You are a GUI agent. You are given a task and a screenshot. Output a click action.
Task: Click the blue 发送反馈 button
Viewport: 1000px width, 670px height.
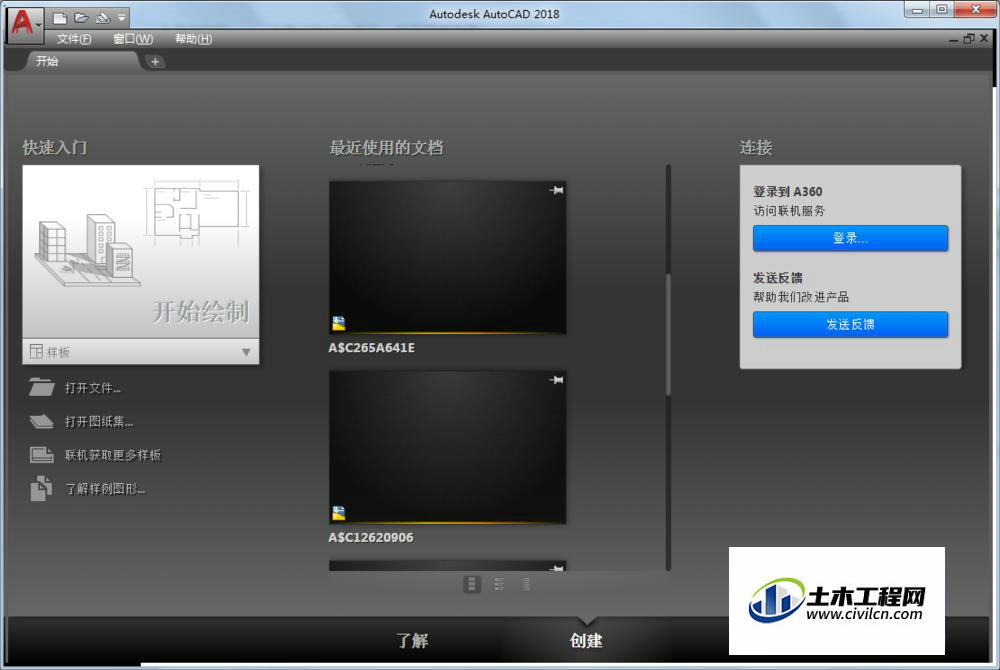pyautogui.click(x=850, y=324)
